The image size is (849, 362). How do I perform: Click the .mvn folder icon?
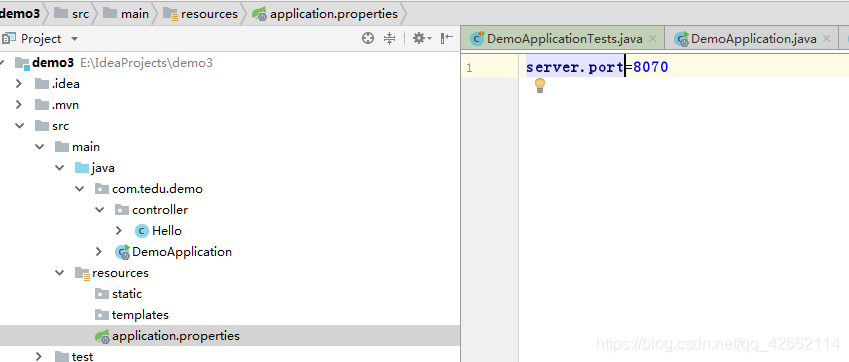[x=42, y=105]
